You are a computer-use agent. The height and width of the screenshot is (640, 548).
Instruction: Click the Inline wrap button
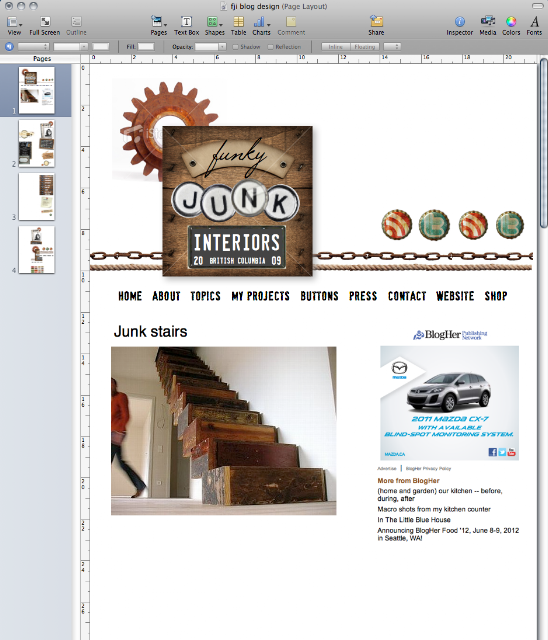(335, 47)
